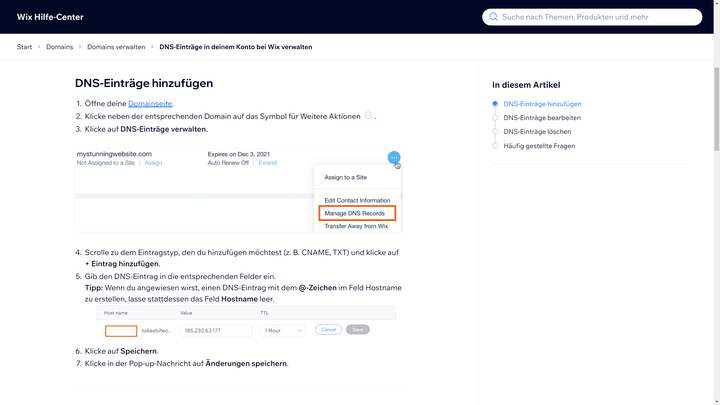The height and width of the screenshot is (405, 720).
Task: Click the bold text + Eintrag hinzufügen
Action: 122,264
